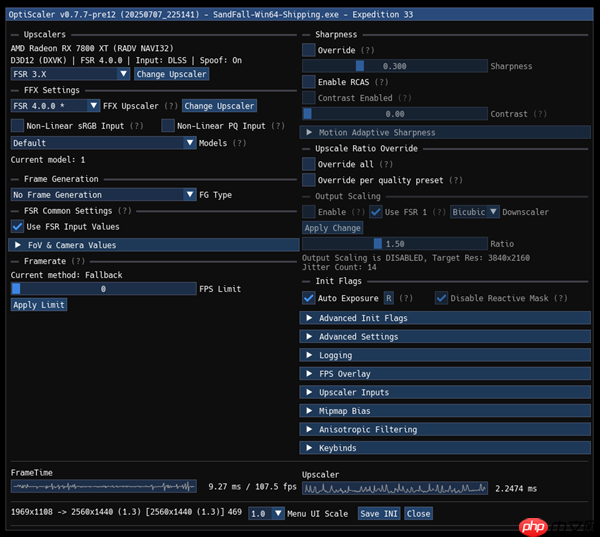Viewport: 600px width, 537px height.
Task: Click the (?) help next to FFX Upscaler
Action: [x=171, y=106]
